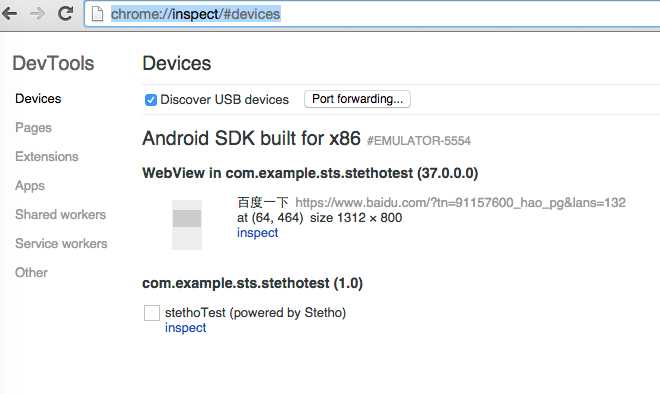Image resolution: width=660 pixels, height=394 pixels.
Task: Reload the page with the refresh icon
Action: point(66,13)
